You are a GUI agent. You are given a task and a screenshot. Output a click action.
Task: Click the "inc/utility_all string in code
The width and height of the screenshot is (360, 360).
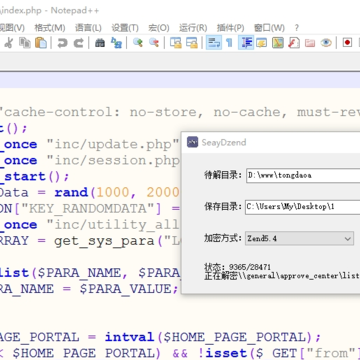click(x=113, y=225)
